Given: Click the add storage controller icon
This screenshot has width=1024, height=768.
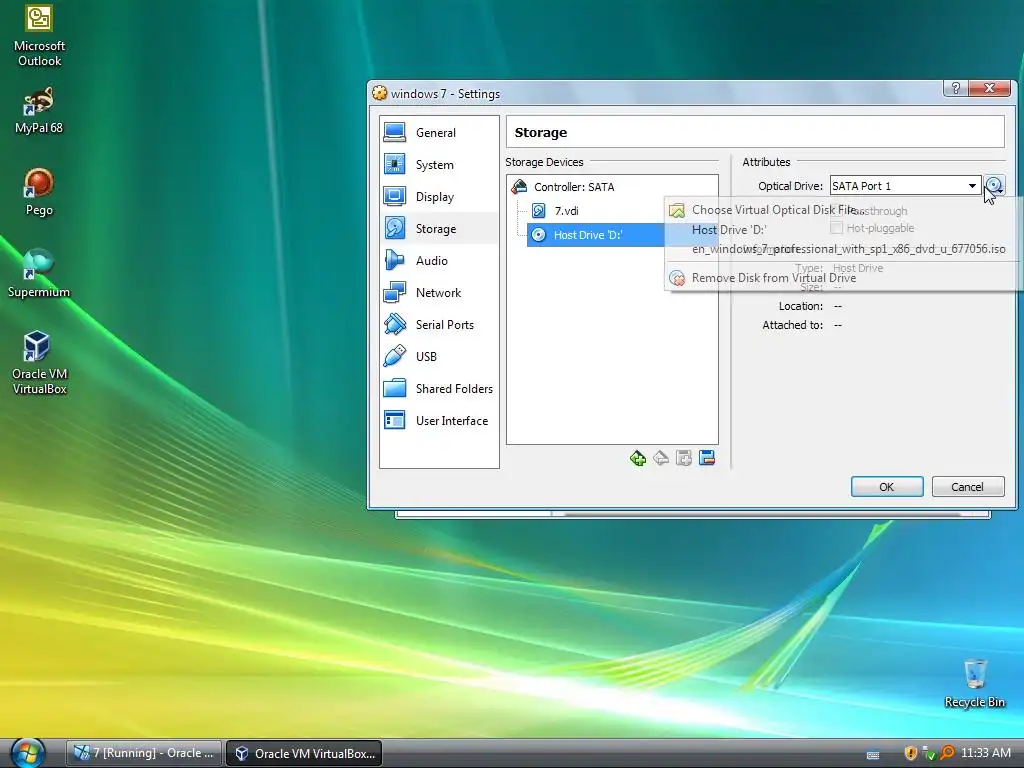Looking at the screenshot, I should point(638,458).
